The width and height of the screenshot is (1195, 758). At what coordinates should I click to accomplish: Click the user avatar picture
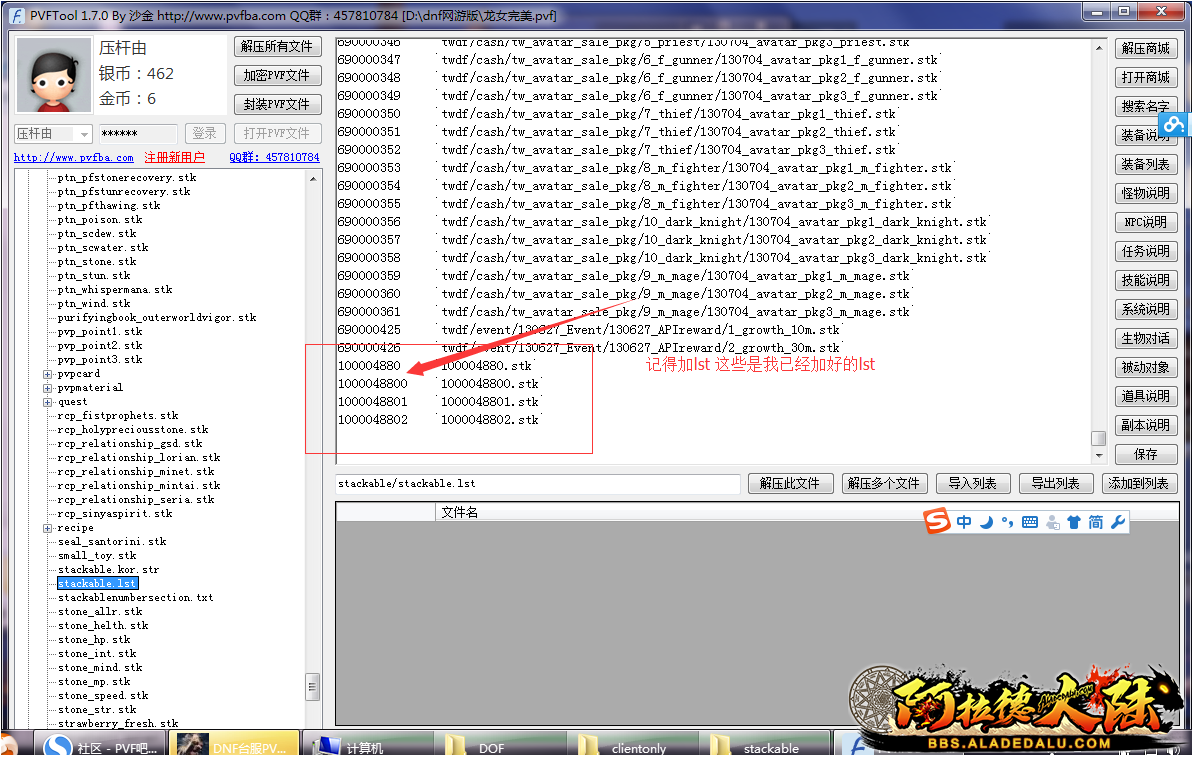coord(51,77)
